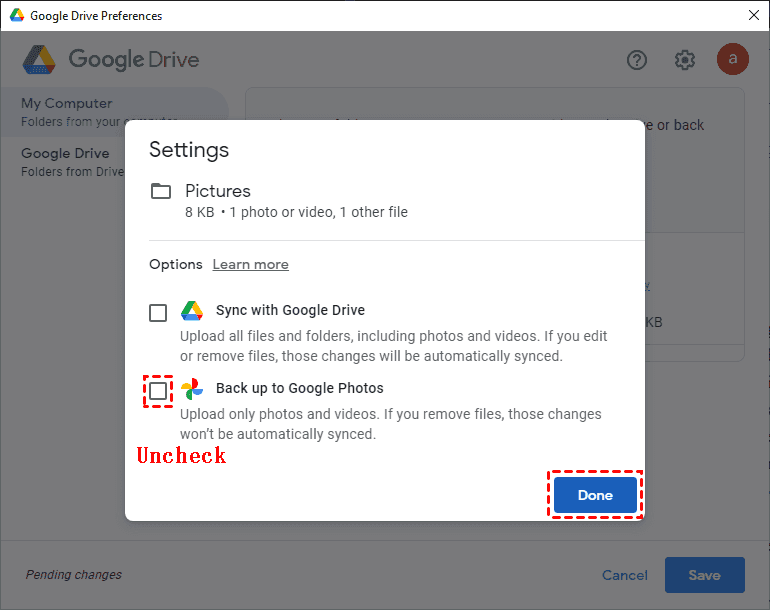The image size is (770, 610).
Task: Click the Save button
Action: pyautogui.click(x=704, y=575)
